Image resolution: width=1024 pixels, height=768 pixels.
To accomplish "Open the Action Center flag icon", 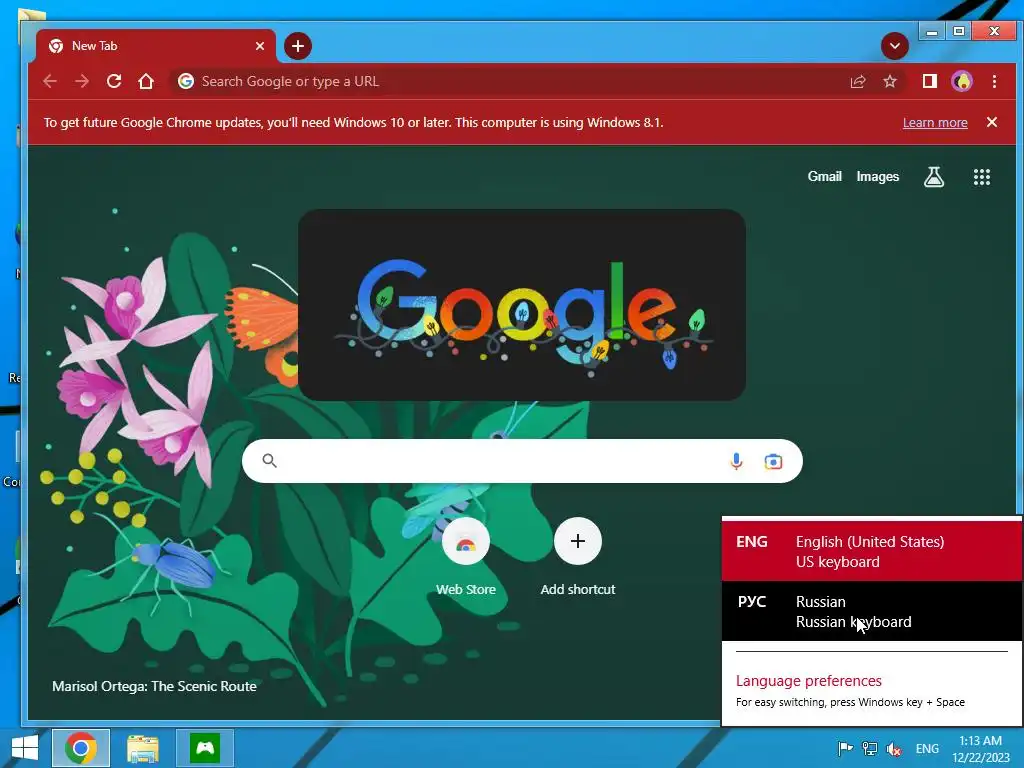I will [845, 748].
